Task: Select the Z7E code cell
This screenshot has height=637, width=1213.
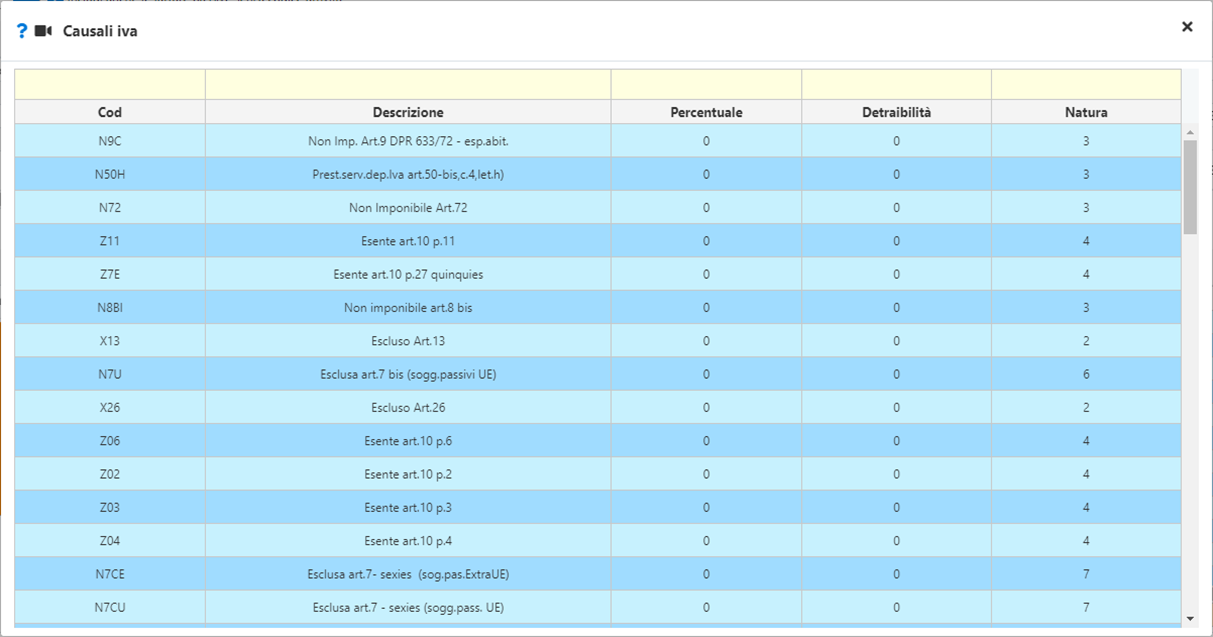Action: tap(110, 274)
